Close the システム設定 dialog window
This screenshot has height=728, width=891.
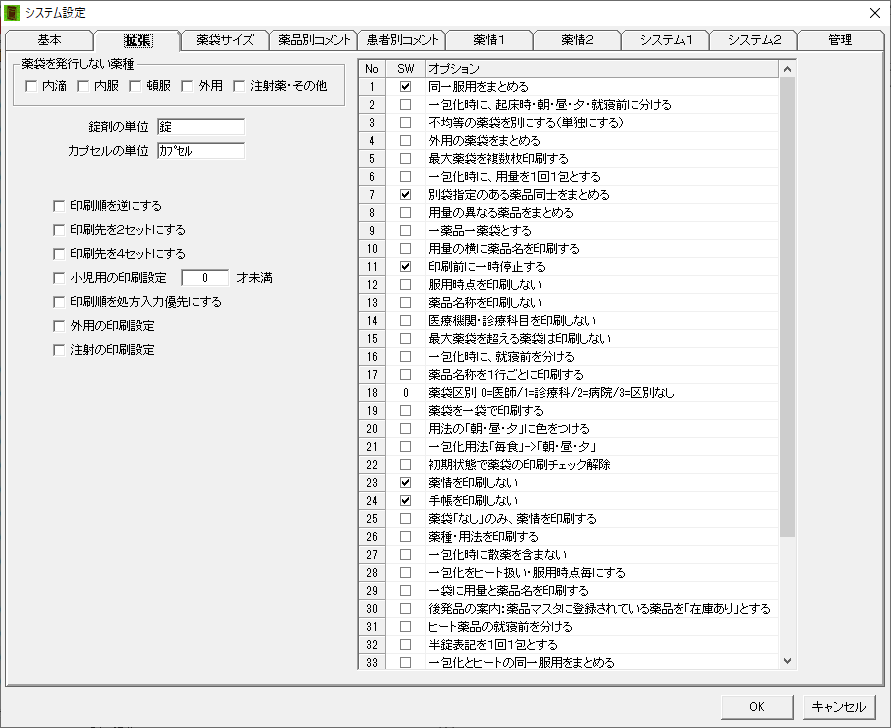coord(872,12)
